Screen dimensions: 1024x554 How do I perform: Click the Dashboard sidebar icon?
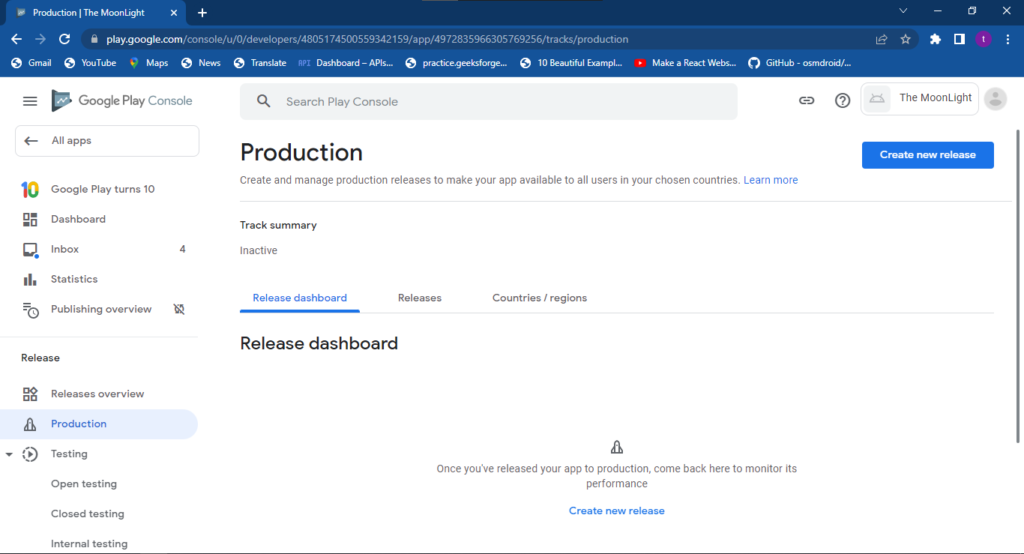pyautogui.click(x=30, y=219)
